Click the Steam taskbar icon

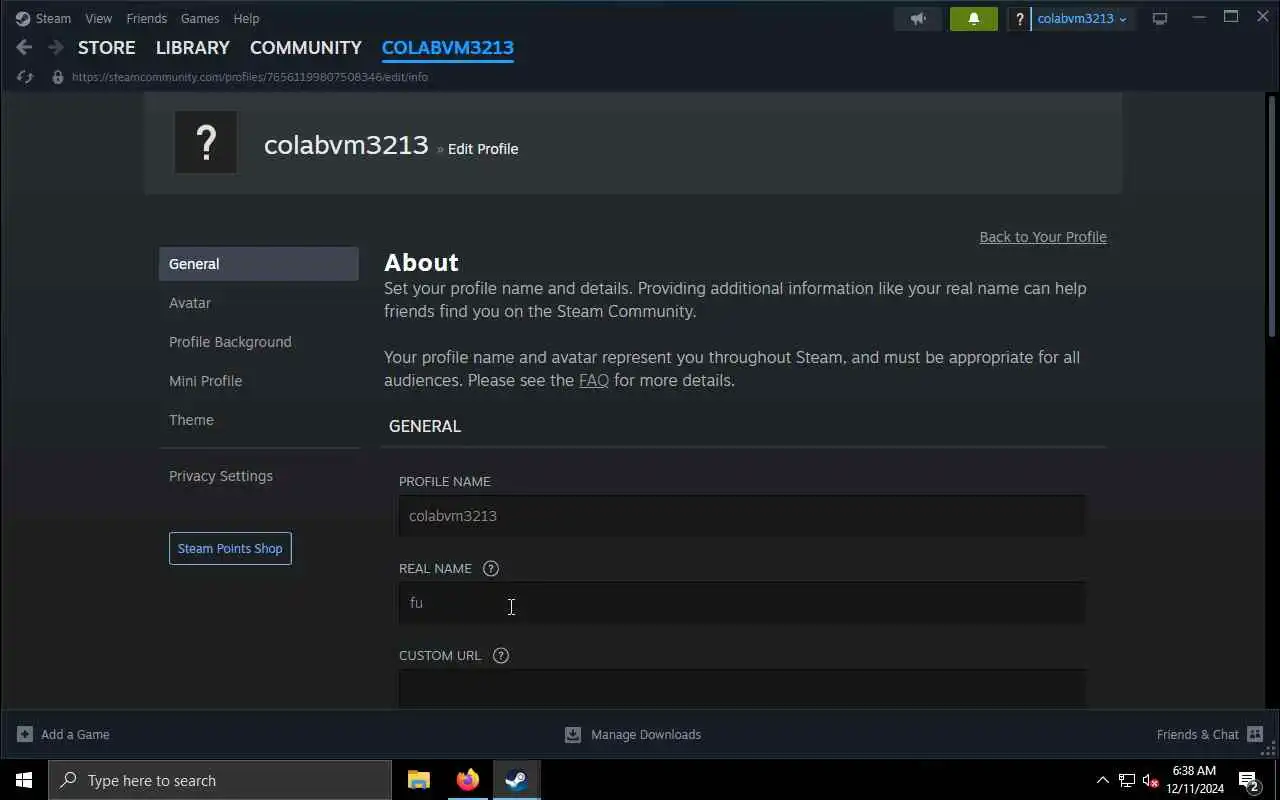pos(517,780)
